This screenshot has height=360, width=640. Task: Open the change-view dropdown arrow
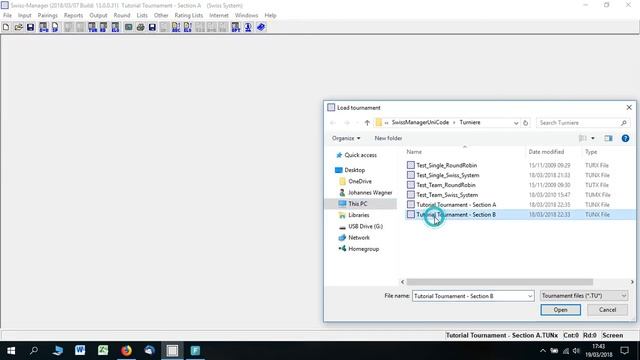click(x=593, y=138)
